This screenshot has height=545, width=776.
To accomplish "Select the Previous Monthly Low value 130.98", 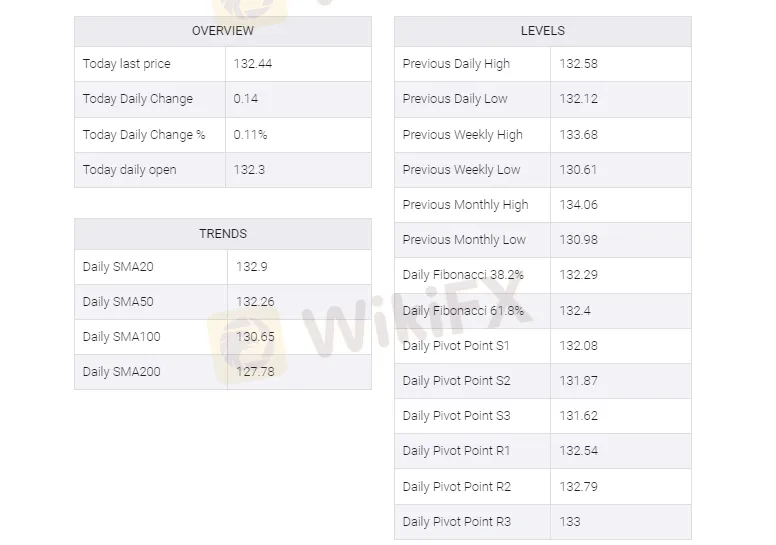I will pos(579,240).
